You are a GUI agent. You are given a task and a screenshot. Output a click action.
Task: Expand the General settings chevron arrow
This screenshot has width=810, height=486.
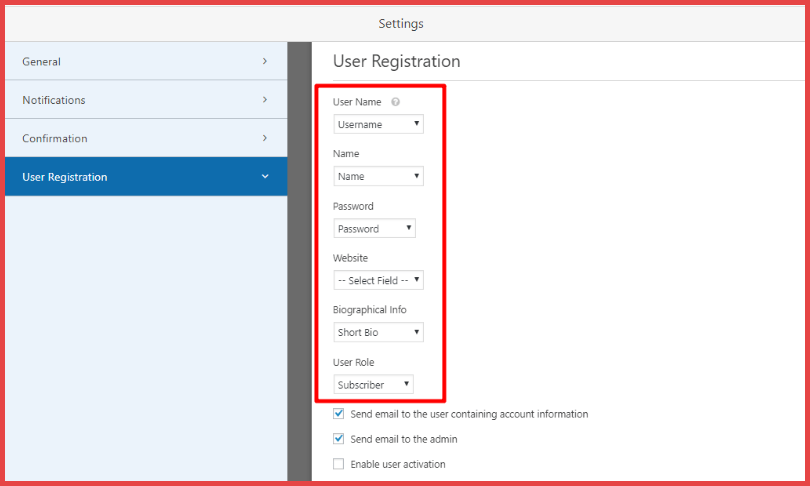(265, 61)
